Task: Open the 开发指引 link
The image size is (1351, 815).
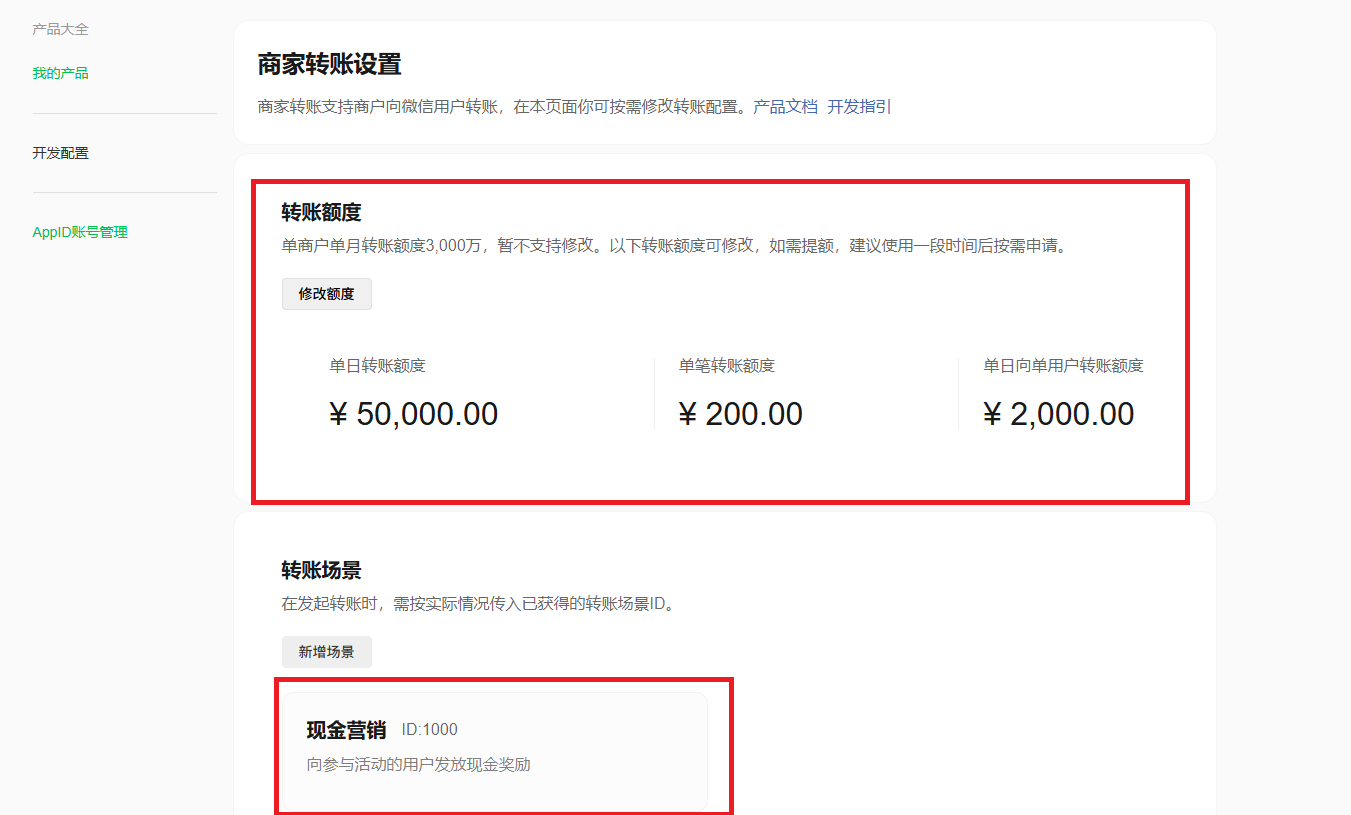Action: click(859, 106)
